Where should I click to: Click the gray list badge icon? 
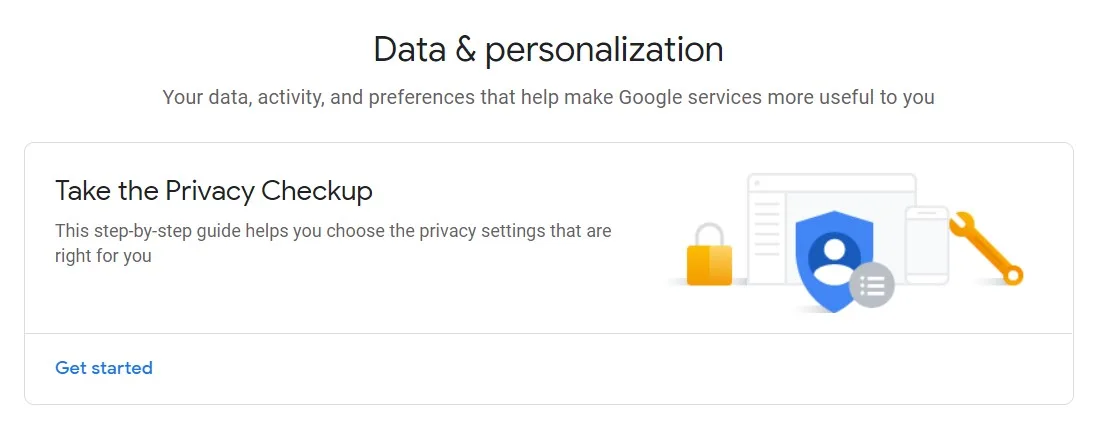[x=872, y=286]
